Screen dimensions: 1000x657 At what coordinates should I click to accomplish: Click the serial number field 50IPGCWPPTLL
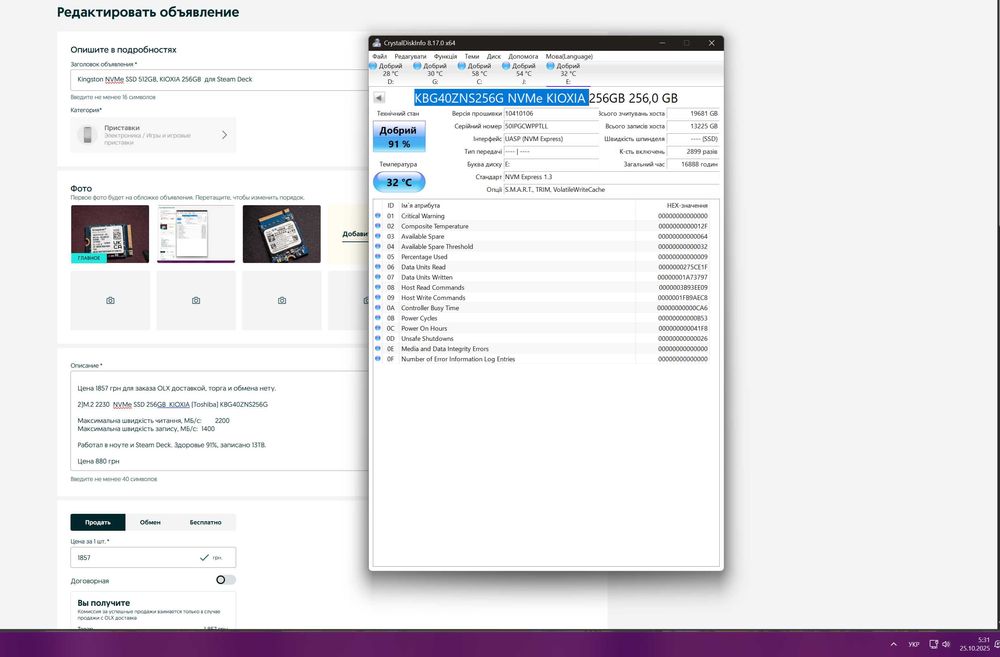pos(551,126)
